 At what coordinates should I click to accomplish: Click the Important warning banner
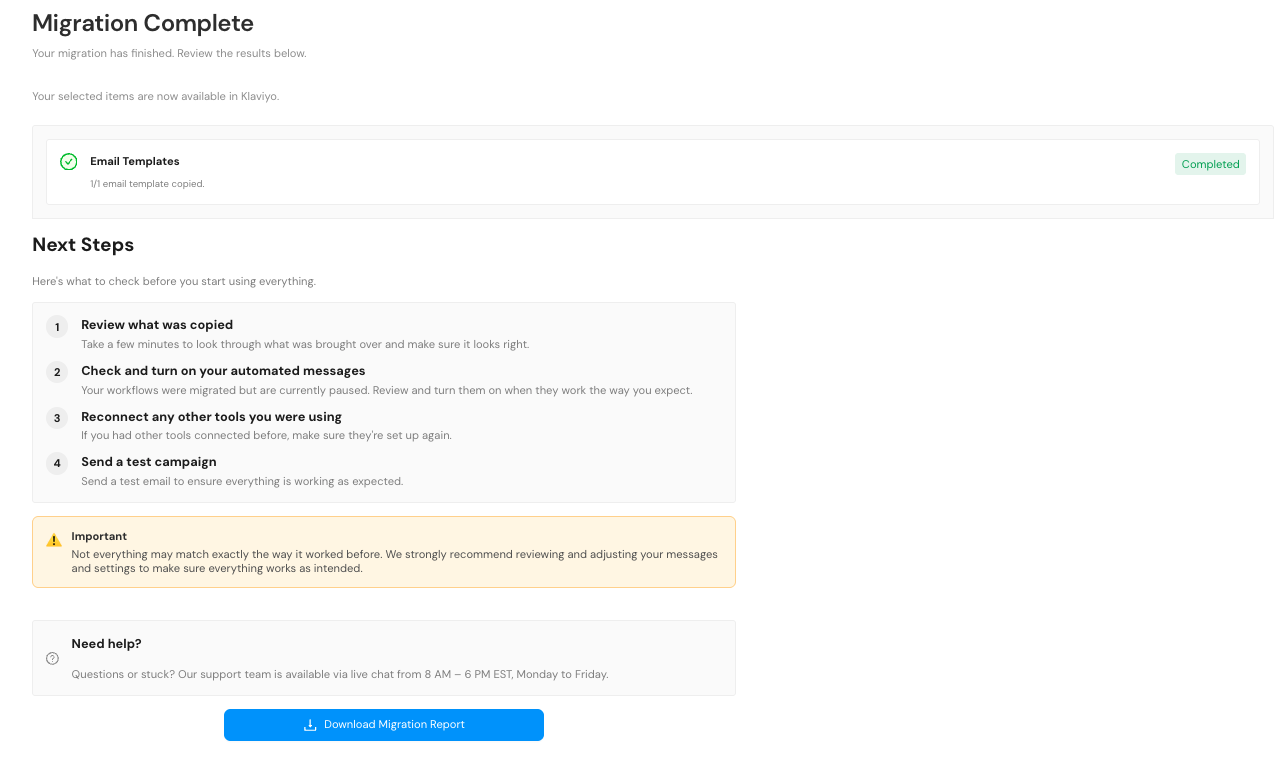pyautogui.click(x=383, y=552)
